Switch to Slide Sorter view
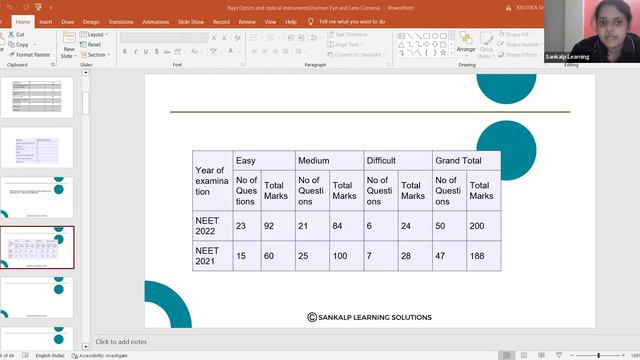 click(x=524, y=356)
